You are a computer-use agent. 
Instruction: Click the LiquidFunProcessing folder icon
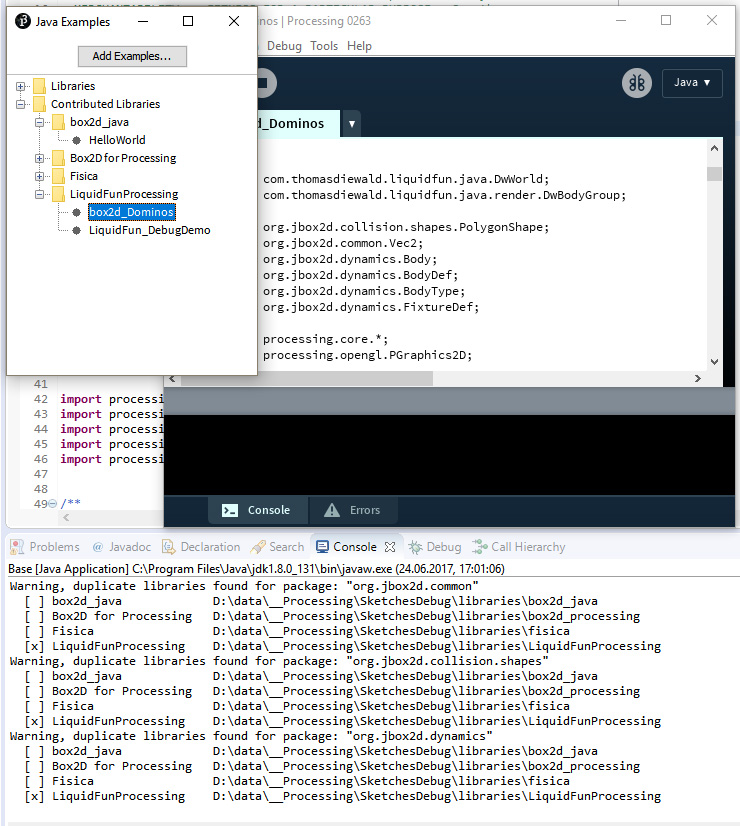58,194
